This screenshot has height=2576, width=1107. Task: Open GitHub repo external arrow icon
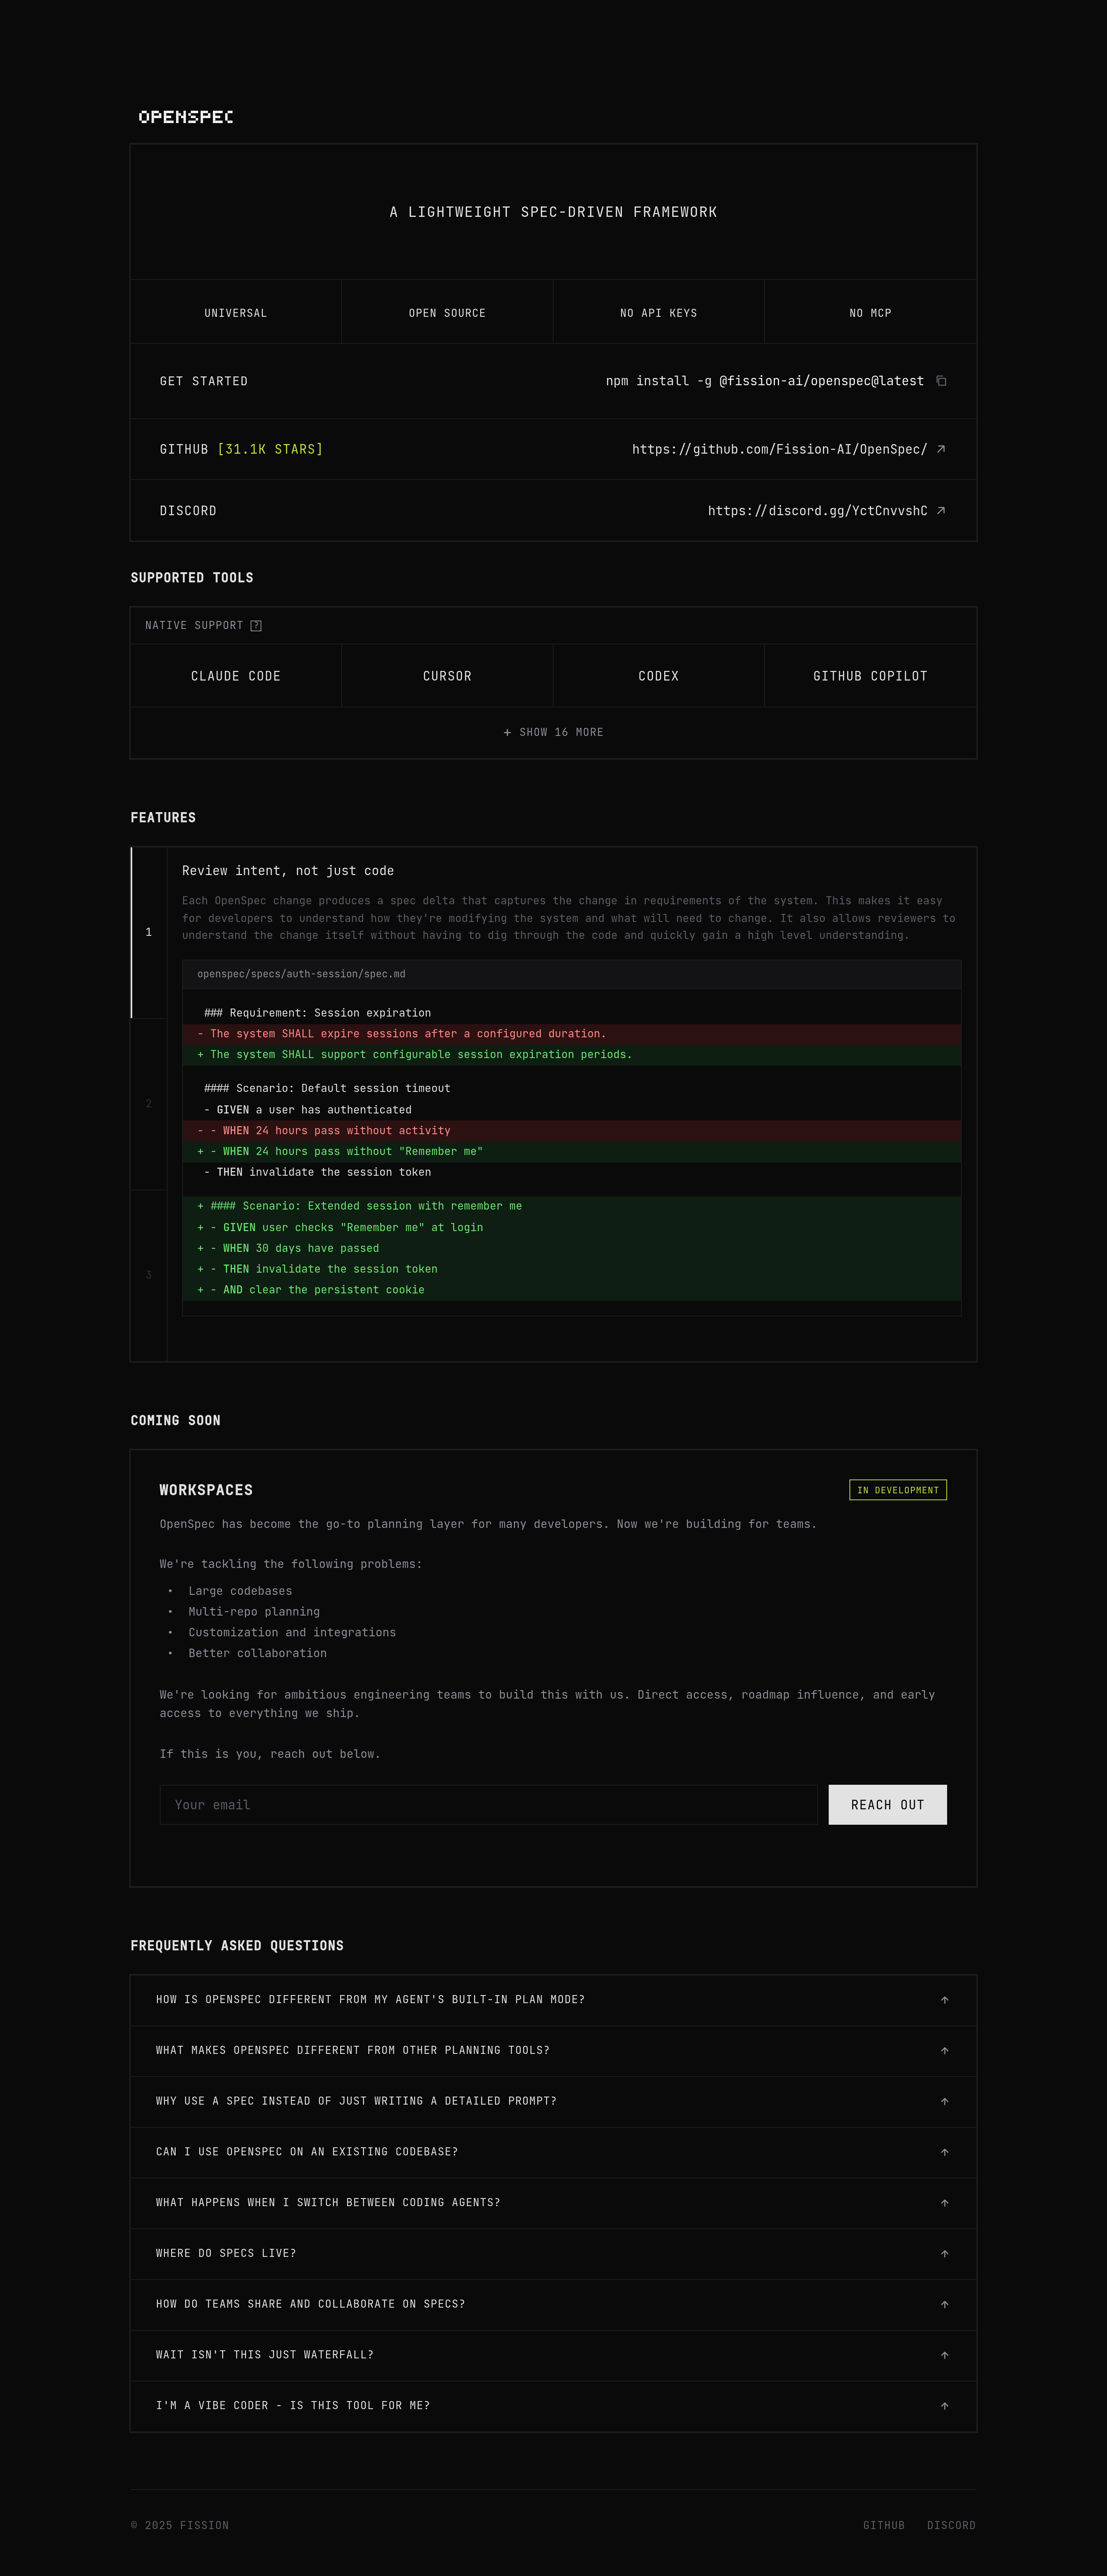[940, 449]
